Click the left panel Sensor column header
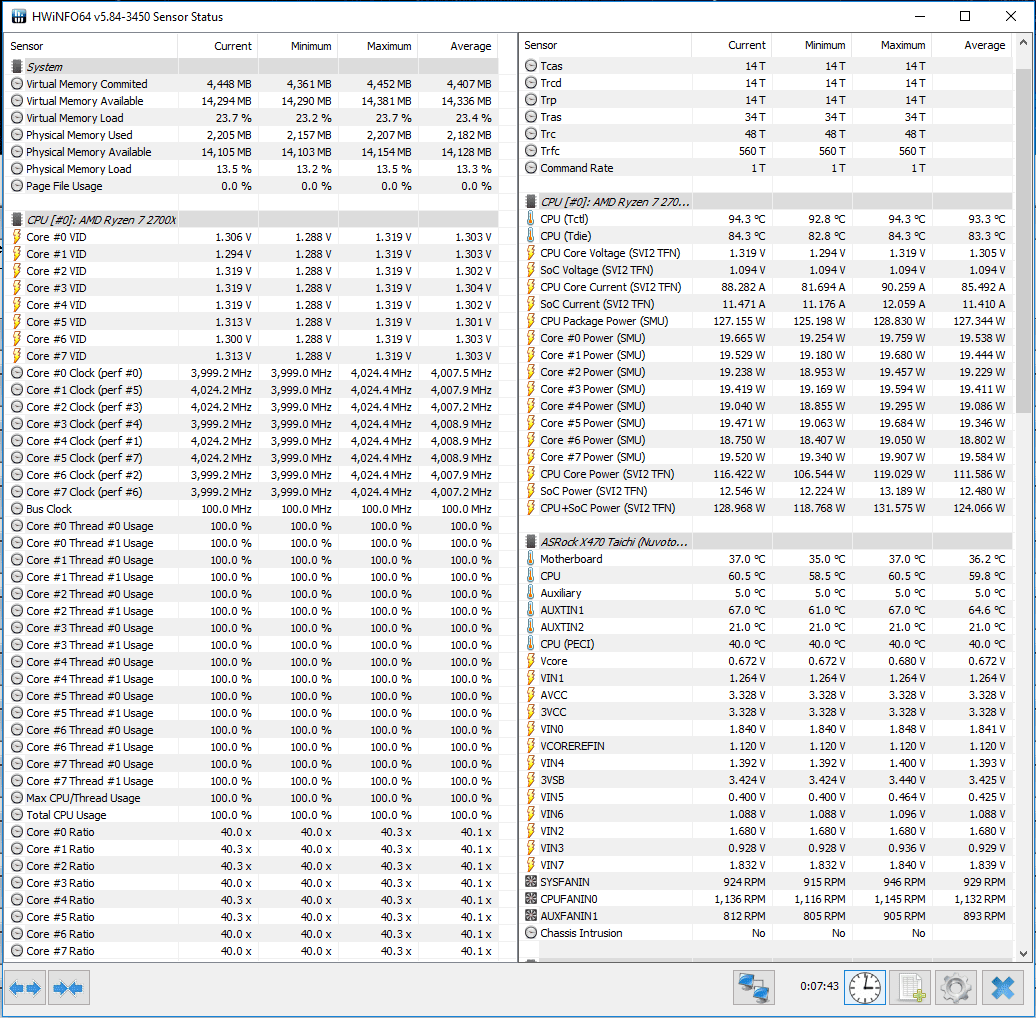This screenshot has width=1036, height=1018. click(x=92, y=46)
